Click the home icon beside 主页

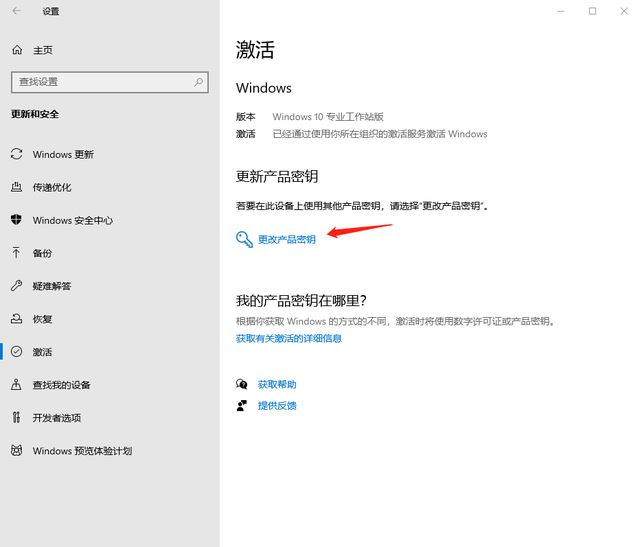pos(17,50)
